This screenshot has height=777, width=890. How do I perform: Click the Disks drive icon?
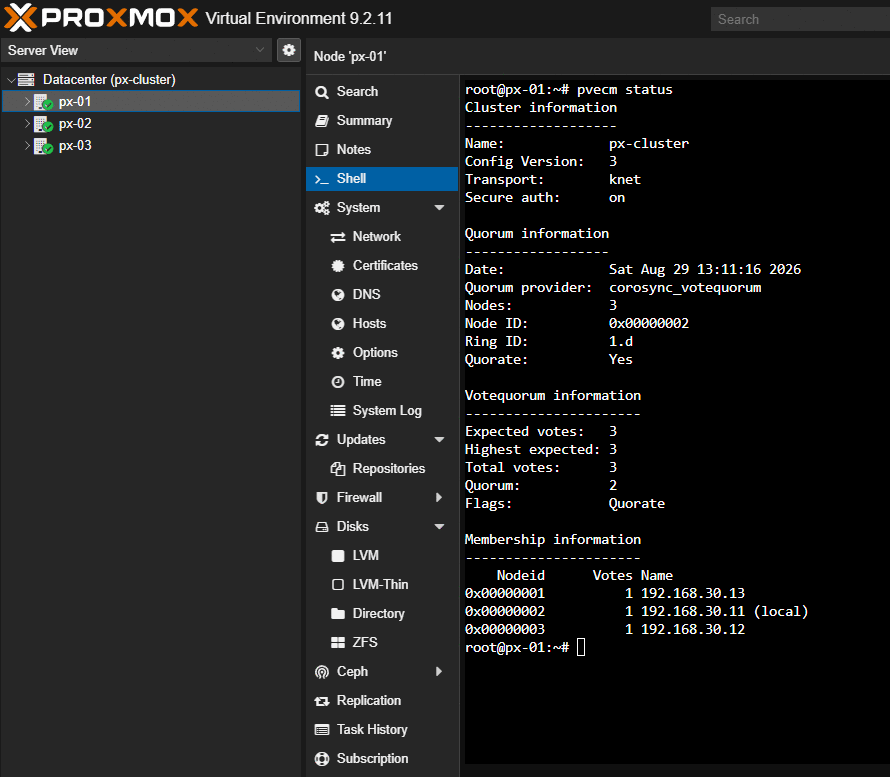pyautogui.click(x=322, y=527)
